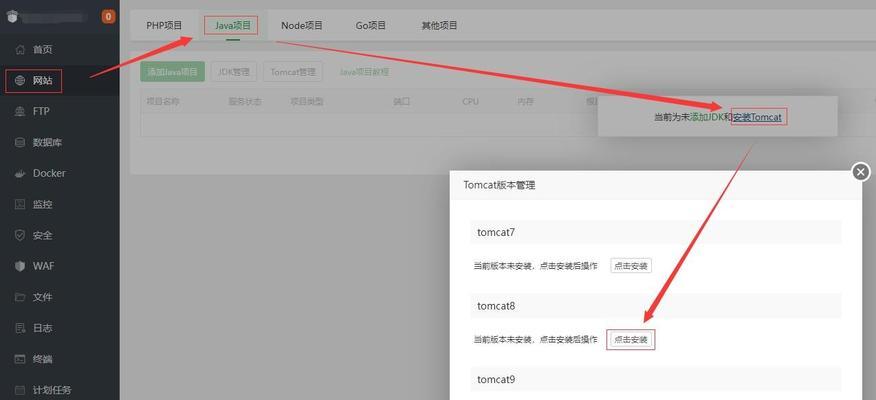Switch to the Node项目 tab
The width and height of the screenshot is (876, 400).
click(x=302, y=25)
